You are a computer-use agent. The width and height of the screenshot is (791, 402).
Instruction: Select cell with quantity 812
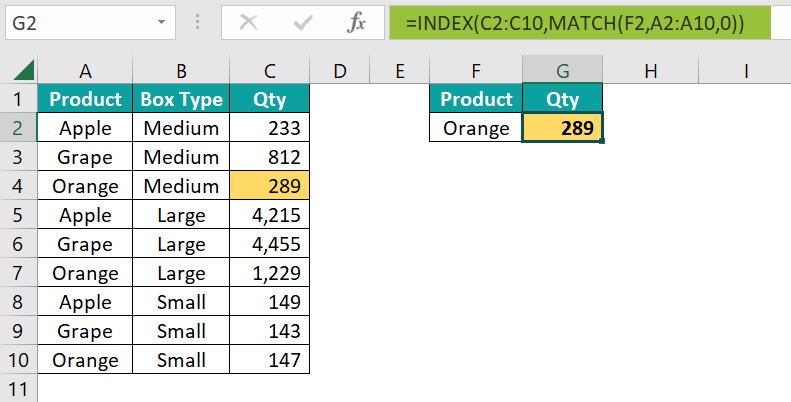tap(269, 156)
